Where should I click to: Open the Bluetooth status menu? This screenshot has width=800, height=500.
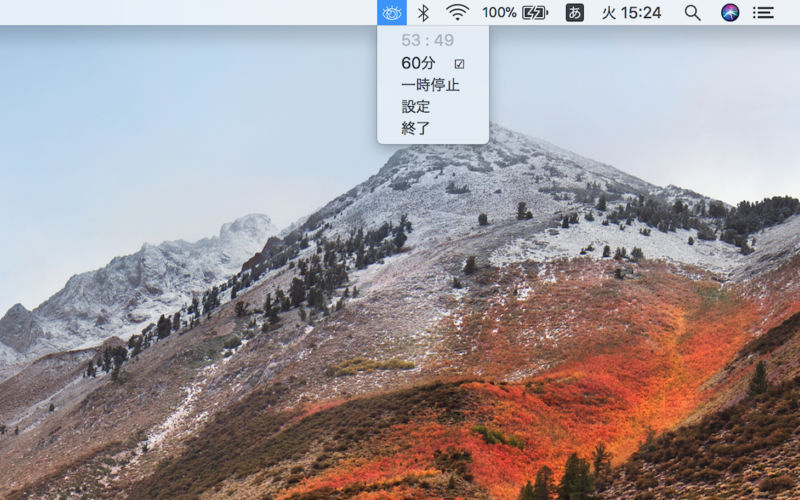pyautogui.click(x=423, y=13)
